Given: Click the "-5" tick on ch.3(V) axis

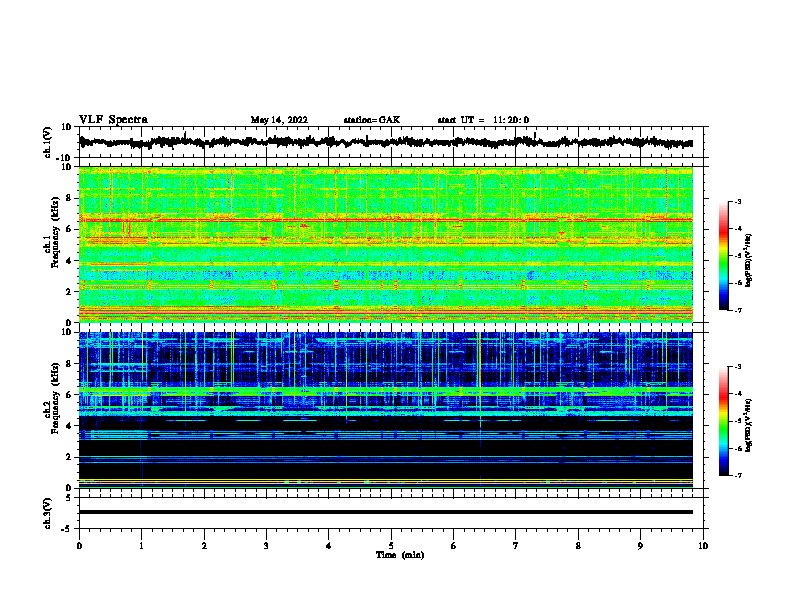Looking at the screenshot, I should tap(68, 529).
